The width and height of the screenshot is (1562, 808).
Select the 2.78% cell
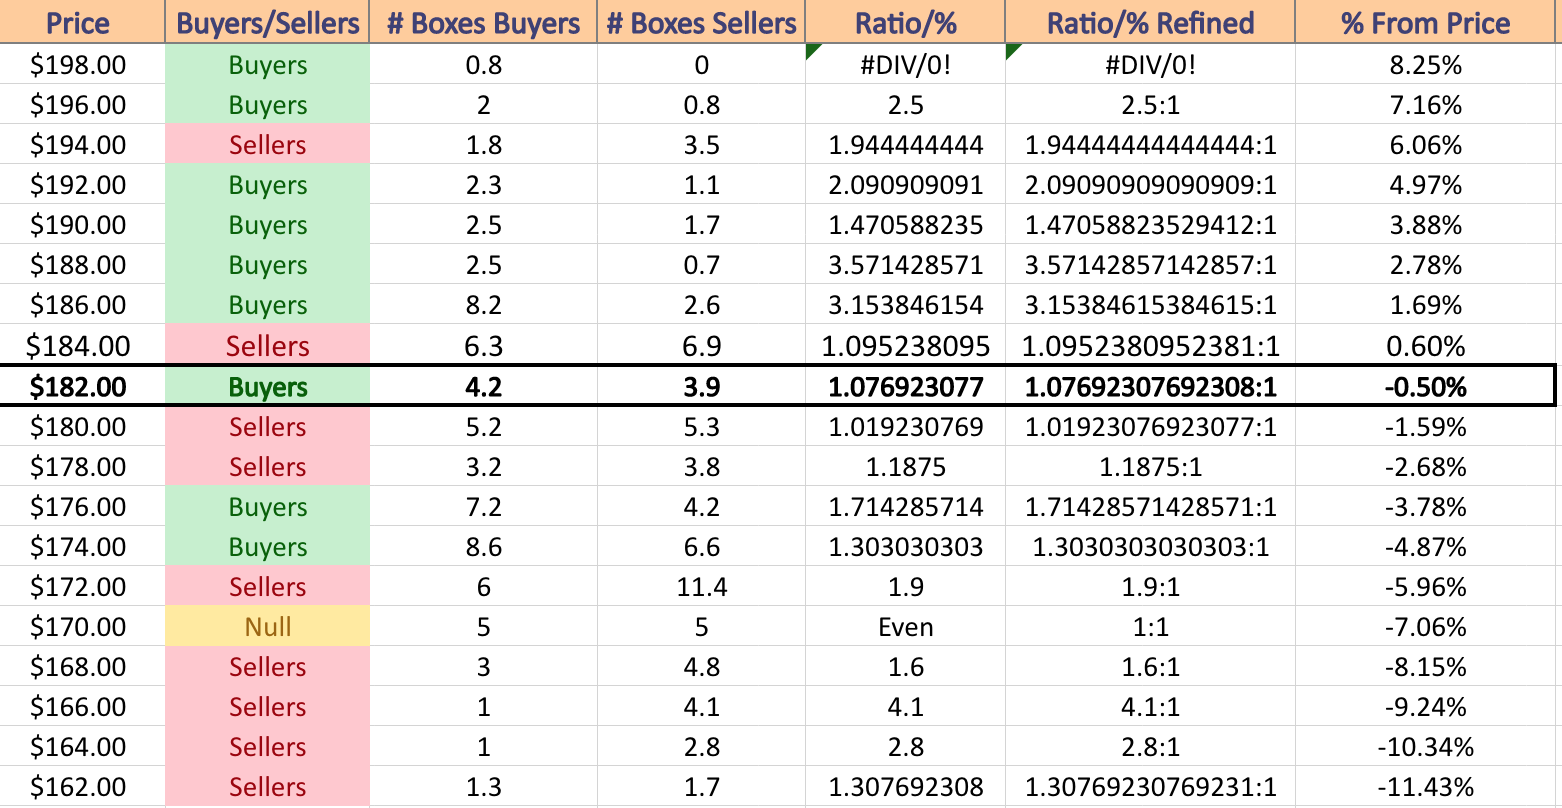tap(1426, 265)
